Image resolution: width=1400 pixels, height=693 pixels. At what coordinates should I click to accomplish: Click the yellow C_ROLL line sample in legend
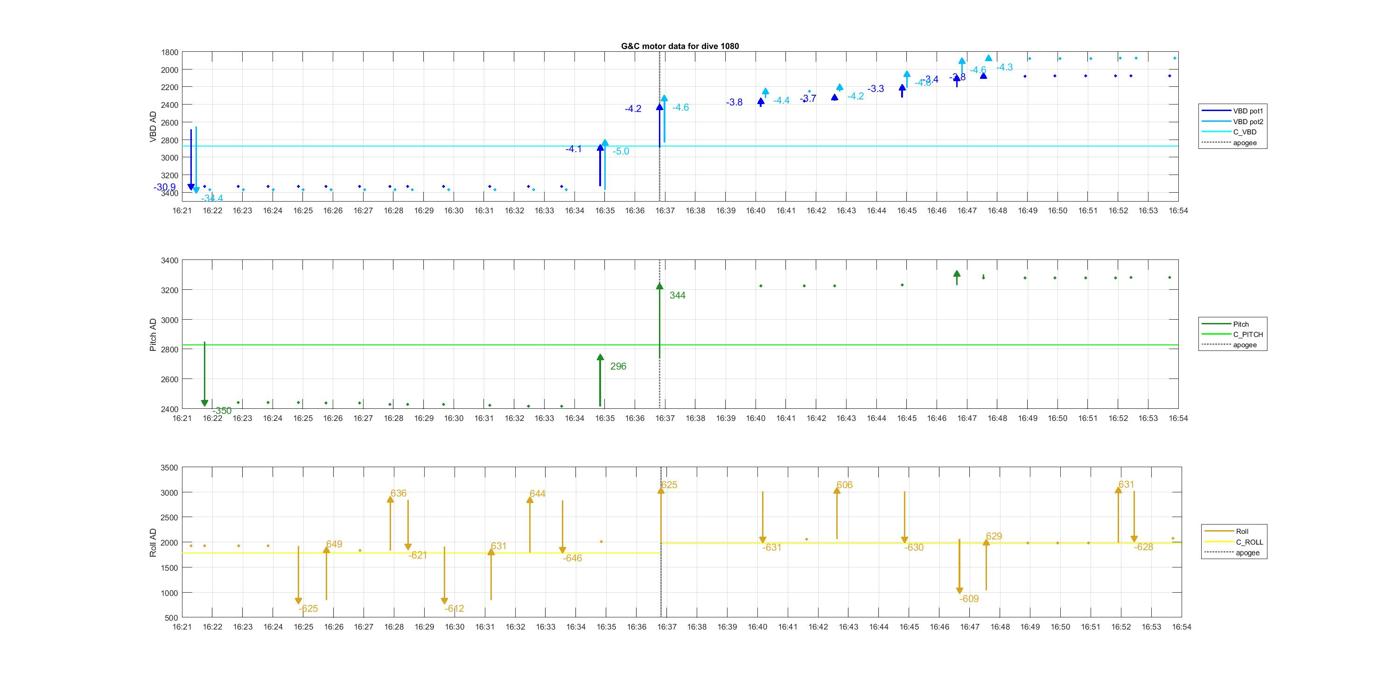(x=1220, y=542)
